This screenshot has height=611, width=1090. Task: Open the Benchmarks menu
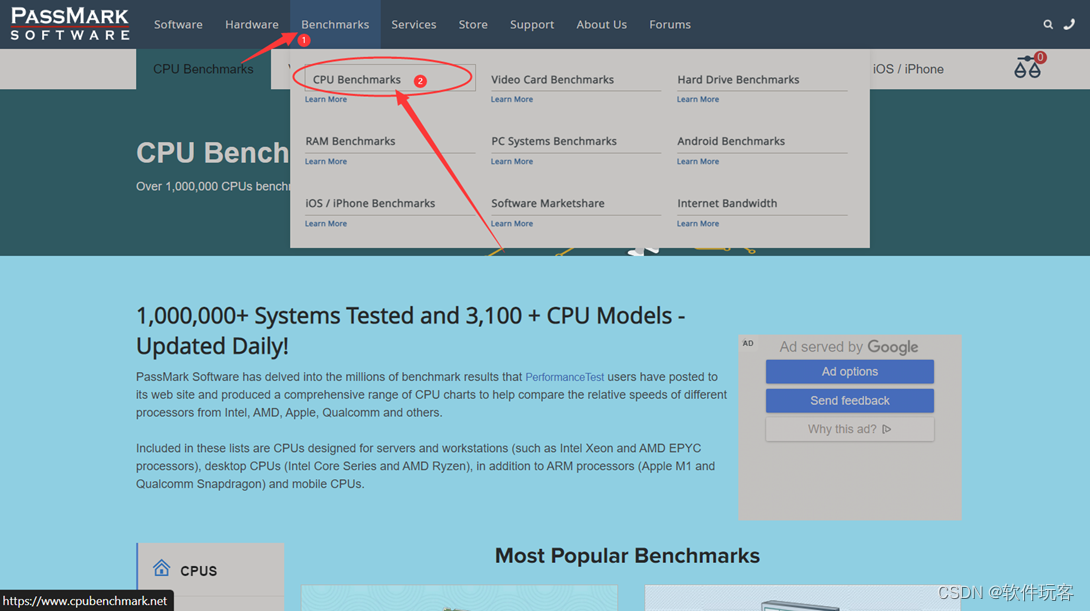pos(335,24)
